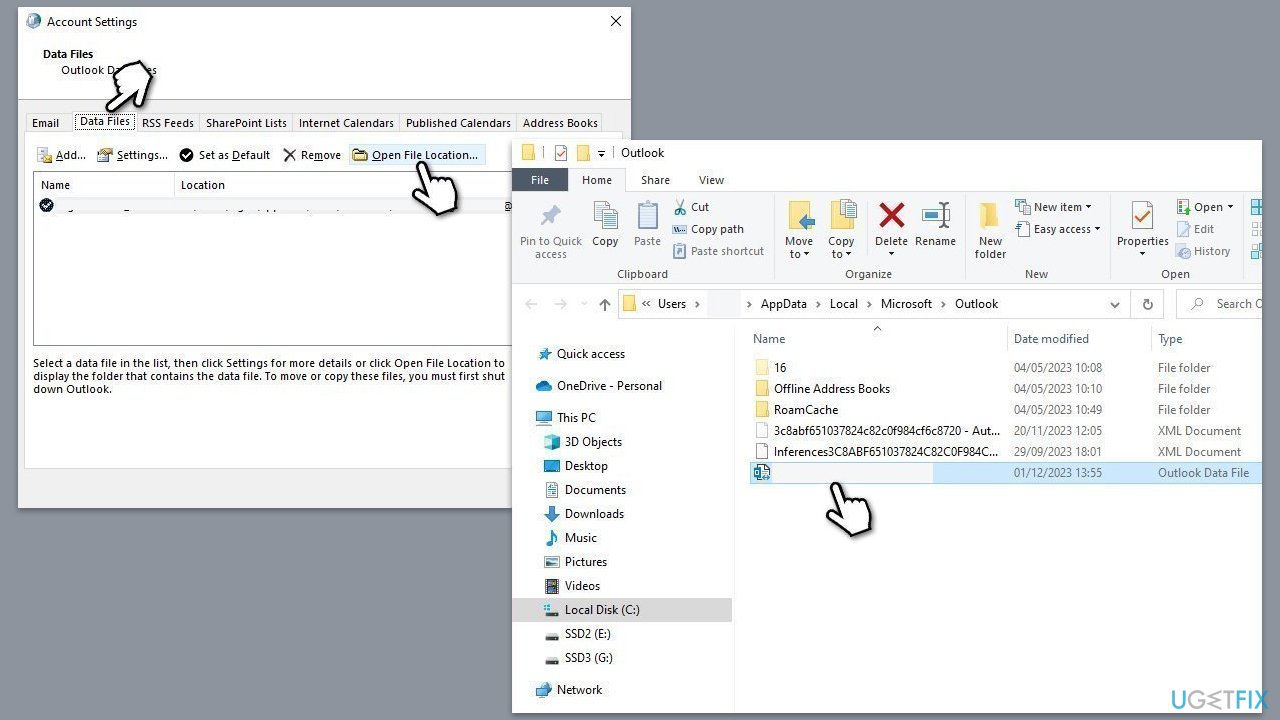
Task: Create a New folder from ribbon
Action: (990, 230)
